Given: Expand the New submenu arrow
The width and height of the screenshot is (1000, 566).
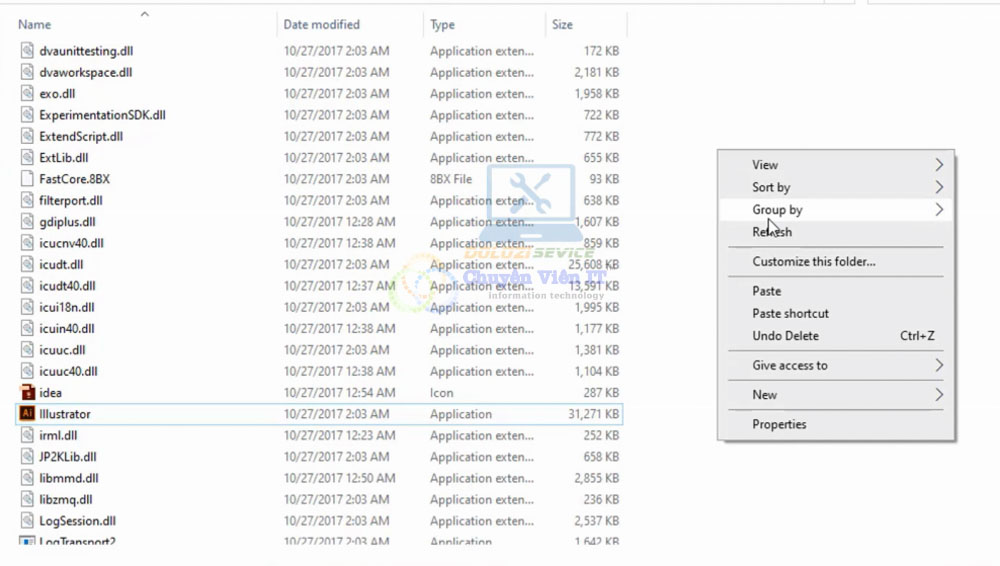Looking at the screenshot, I should (x=938, y=395).
